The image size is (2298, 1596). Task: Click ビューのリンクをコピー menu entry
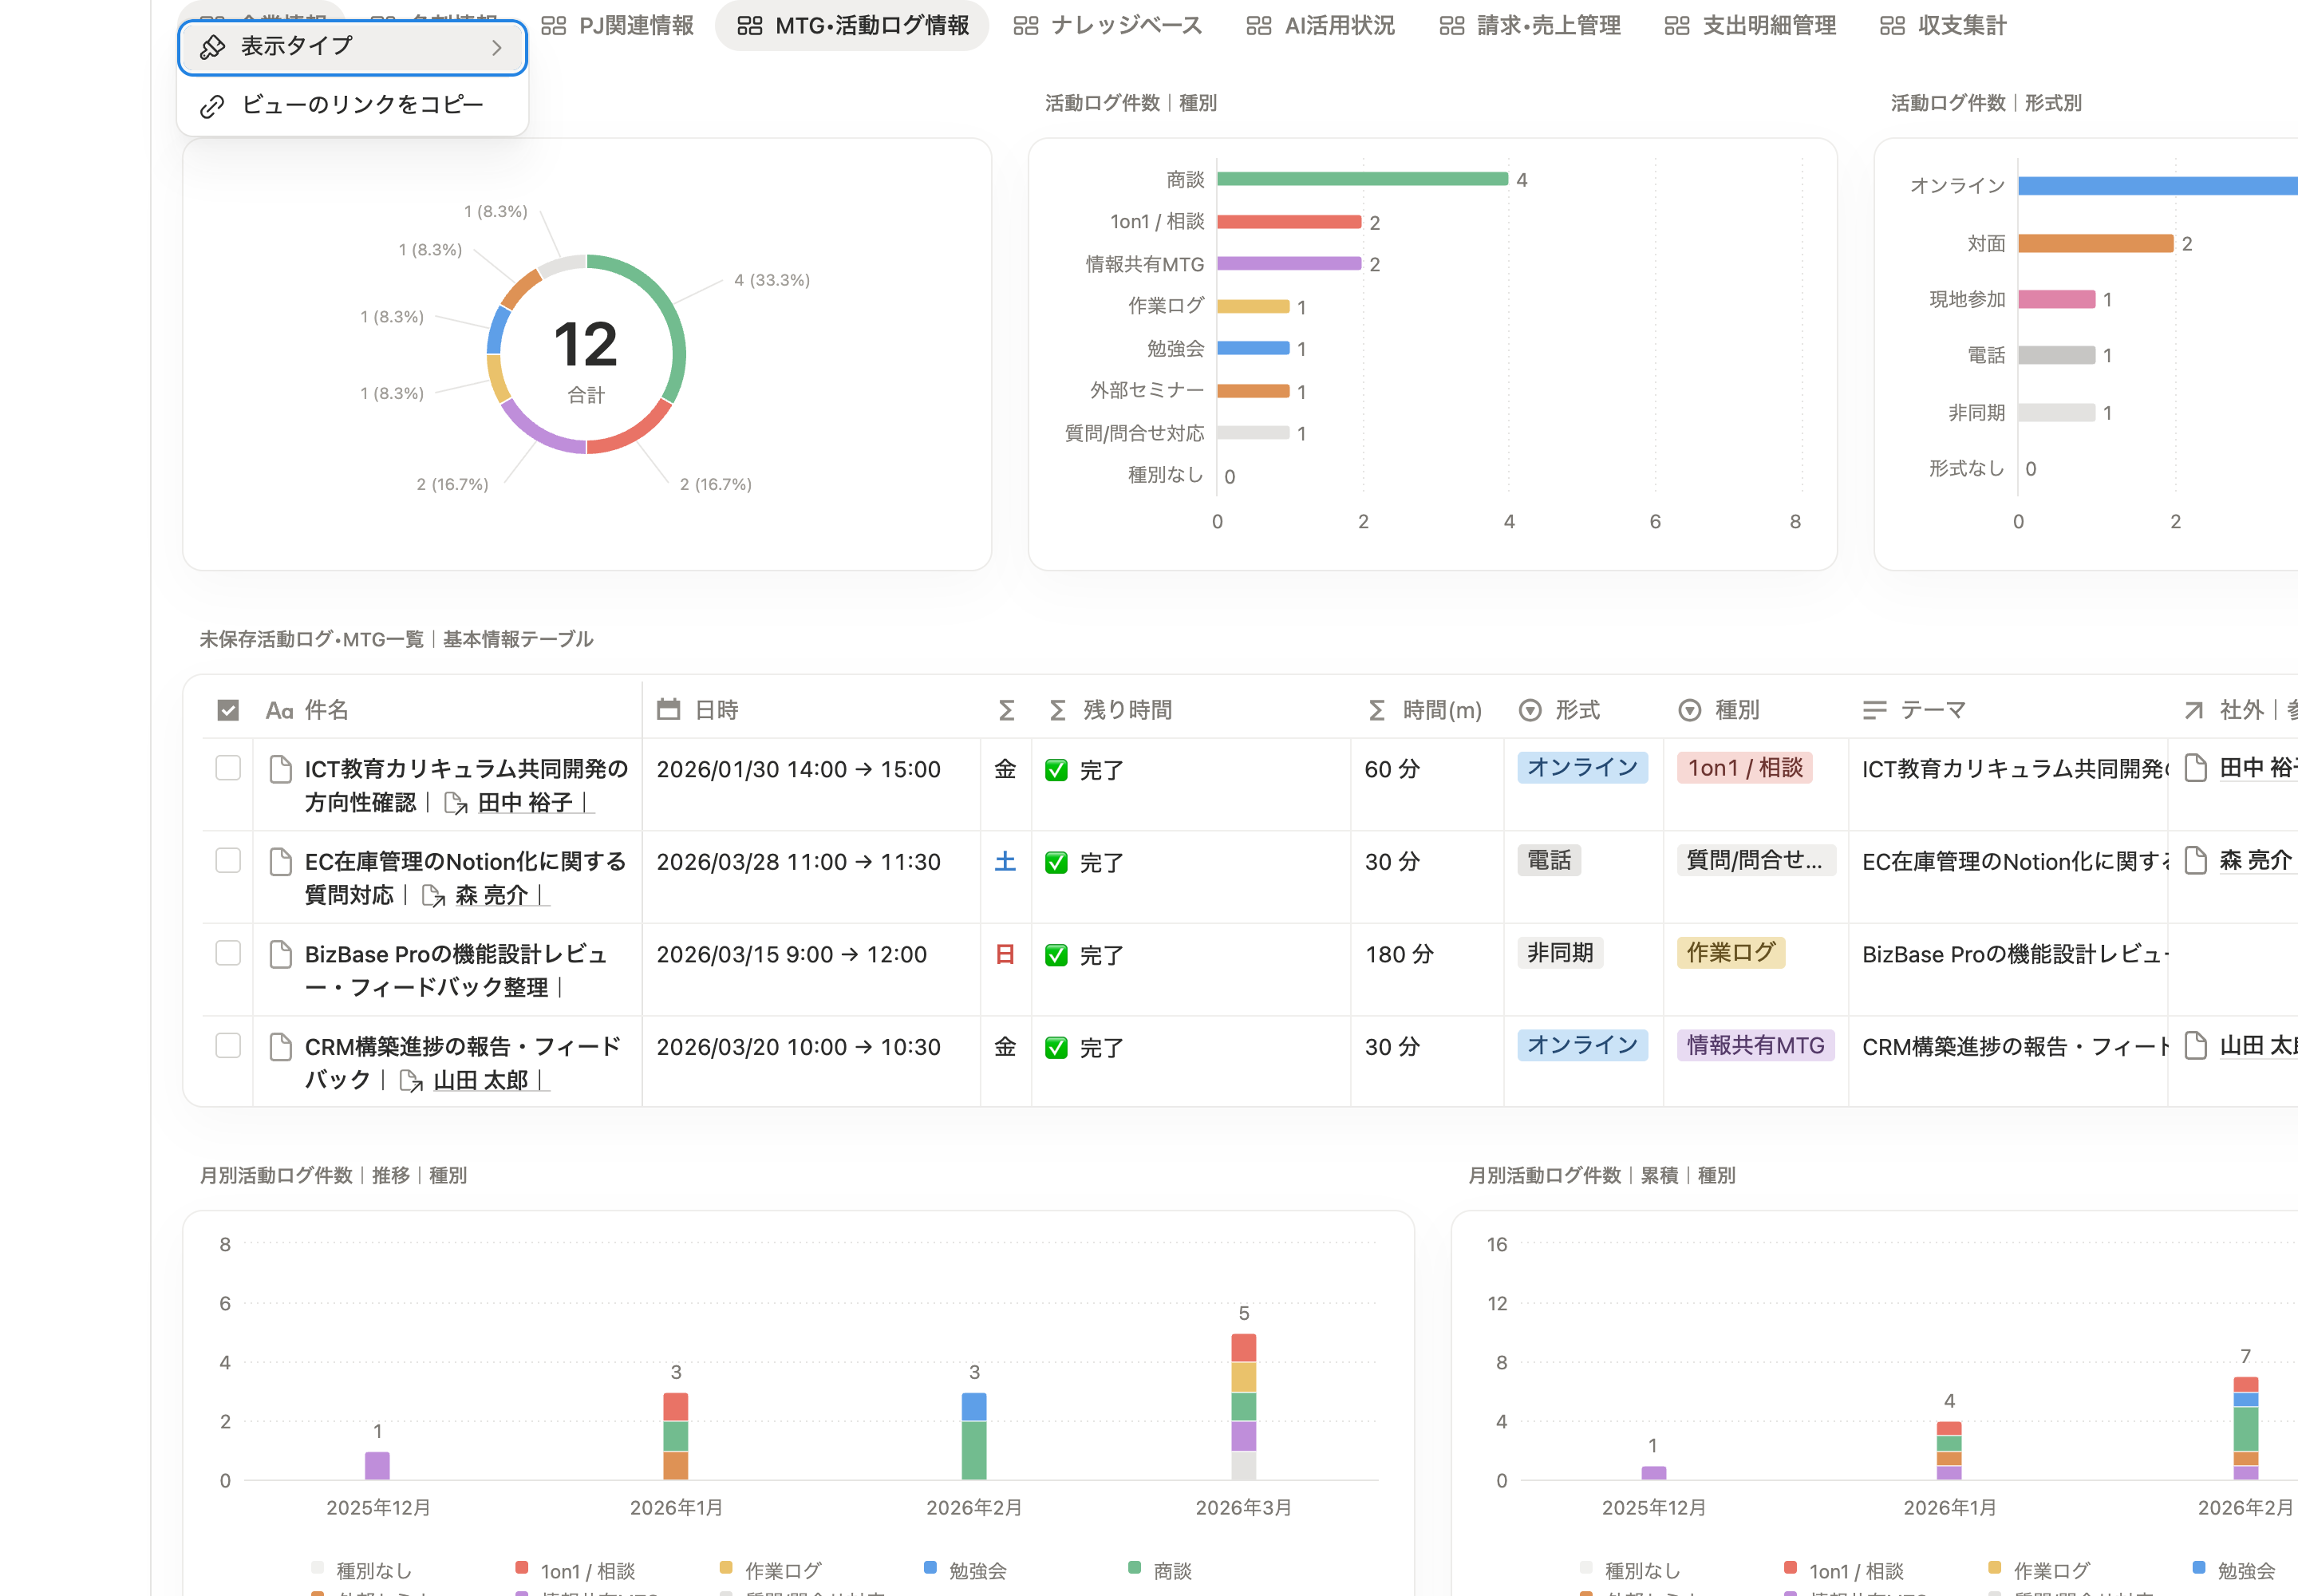(352, 105)
